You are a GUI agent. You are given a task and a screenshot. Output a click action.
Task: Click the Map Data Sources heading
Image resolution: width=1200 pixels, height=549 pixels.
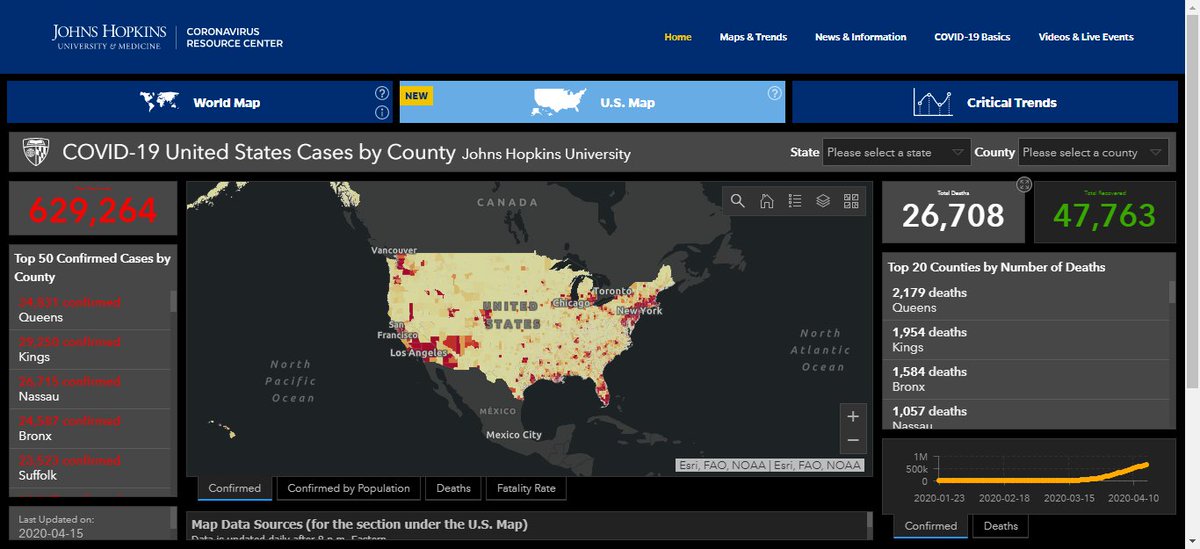pyautogui.click(x=359, y=524)
